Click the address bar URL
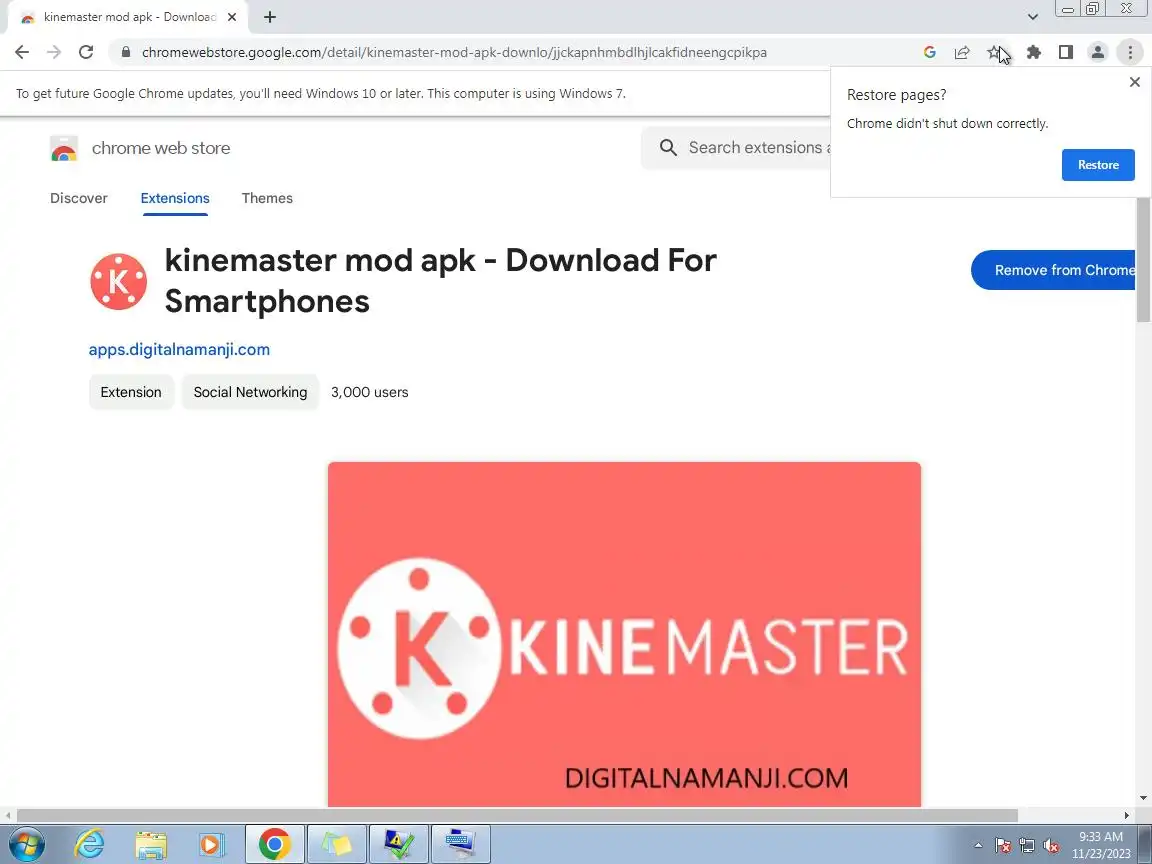Screen dimensions: 1152x864 coord(454,52)
